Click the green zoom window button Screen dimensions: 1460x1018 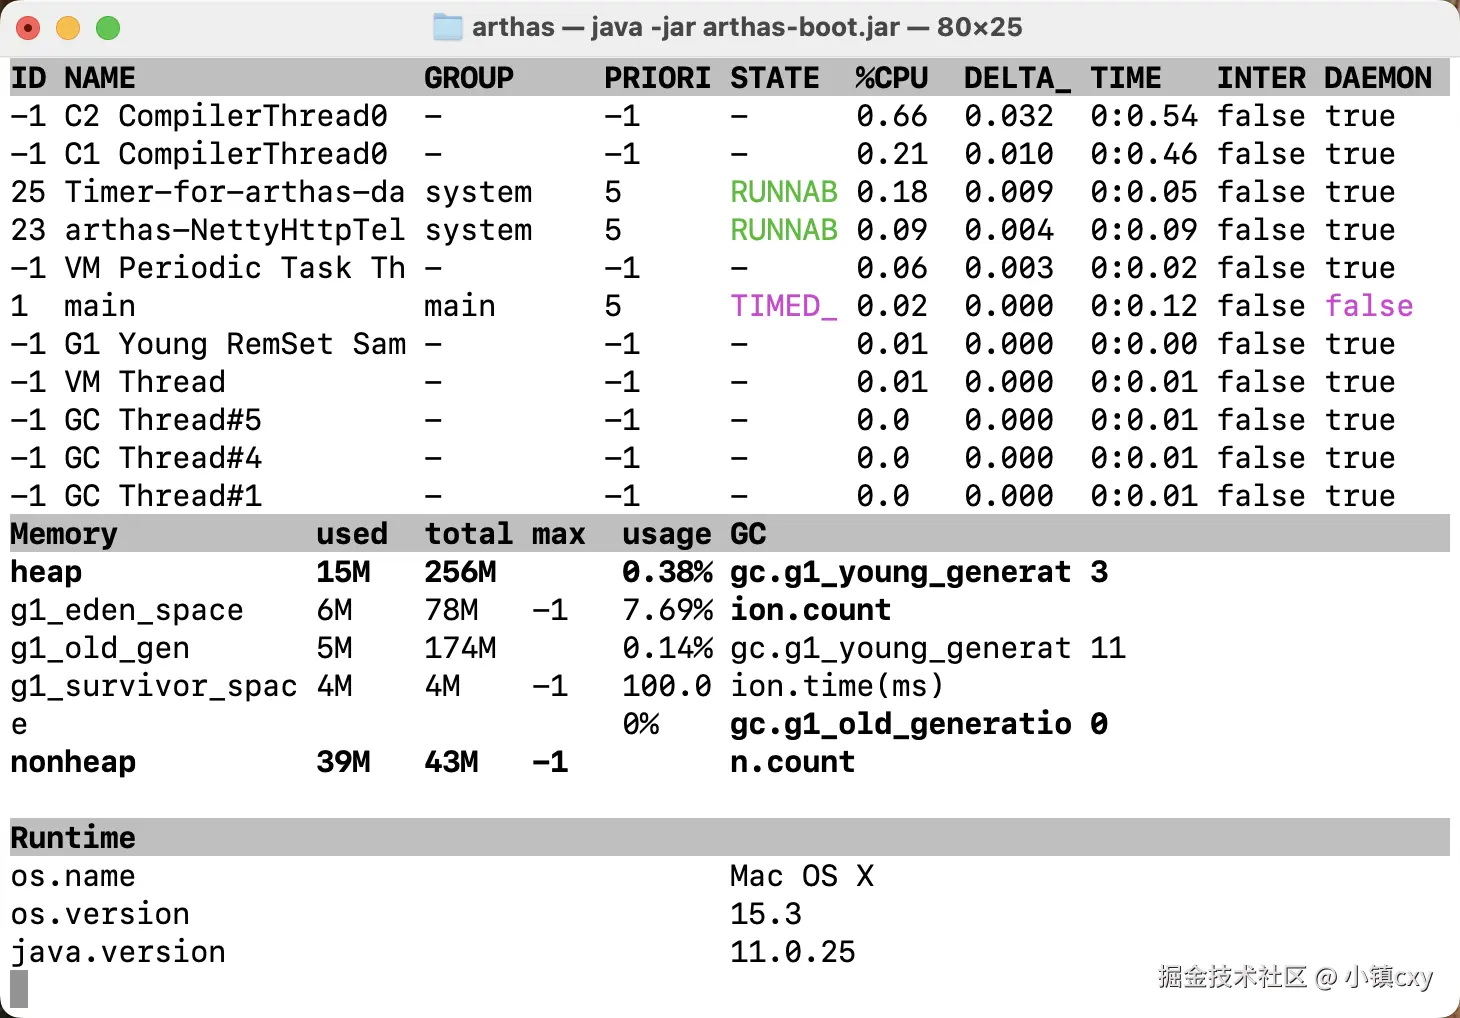tap(108, 28)
